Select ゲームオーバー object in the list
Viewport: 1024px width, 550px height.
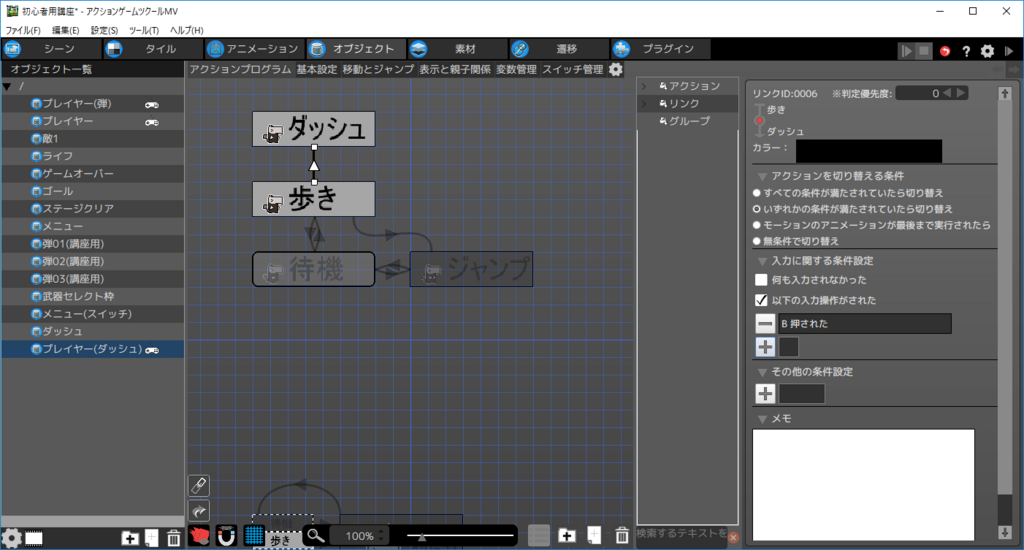tap(92, 174)
